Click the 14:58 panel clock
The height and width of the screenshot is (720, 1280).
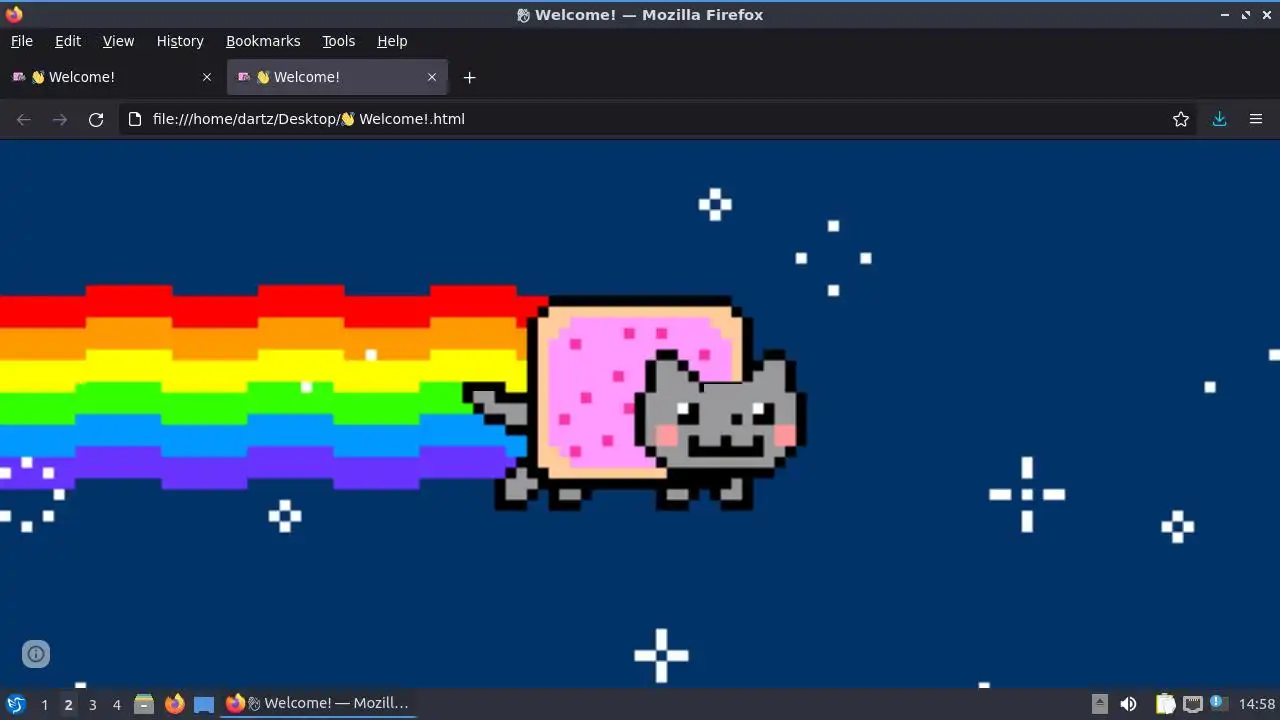[1257, 704]
